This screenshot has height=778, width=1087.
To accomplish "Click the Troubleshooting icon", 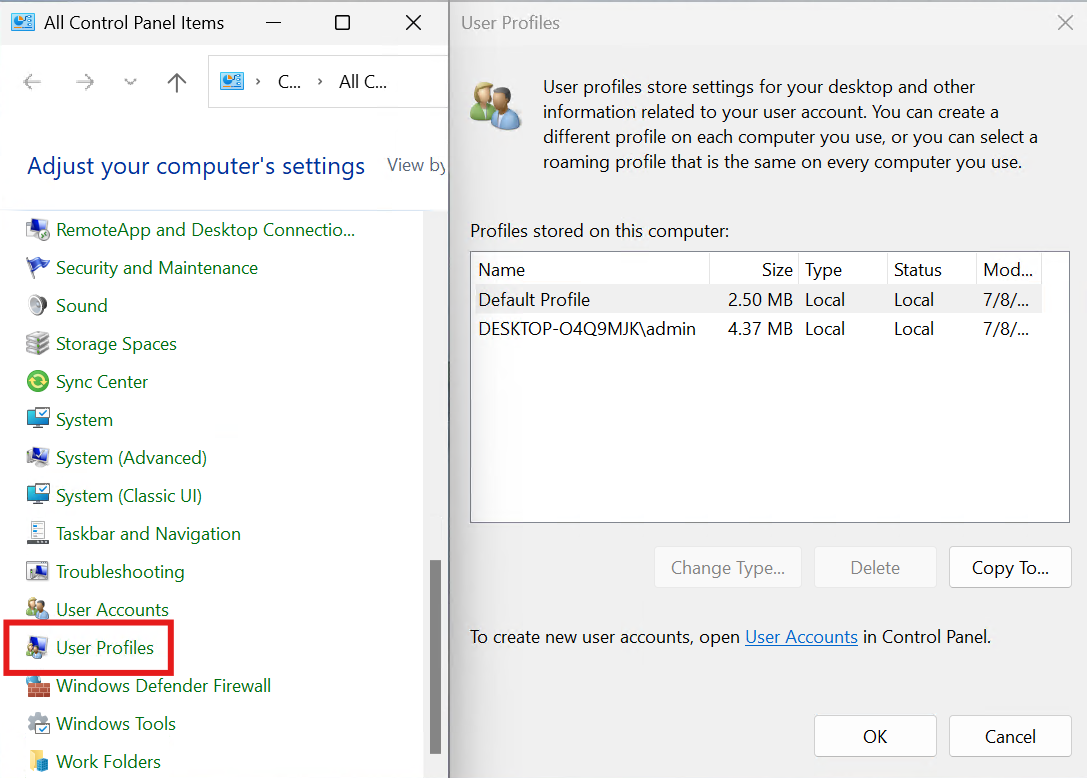I will pyautogui.click(x=37, y=571).
